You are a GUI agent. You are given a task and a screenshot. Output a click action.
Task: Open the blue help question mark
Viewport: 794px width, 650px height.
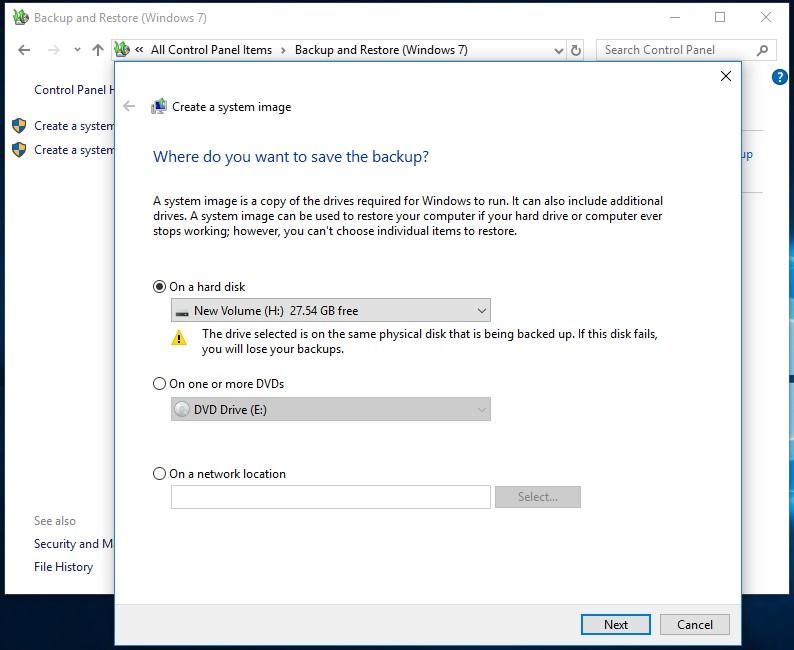click(x=780, y=77)
